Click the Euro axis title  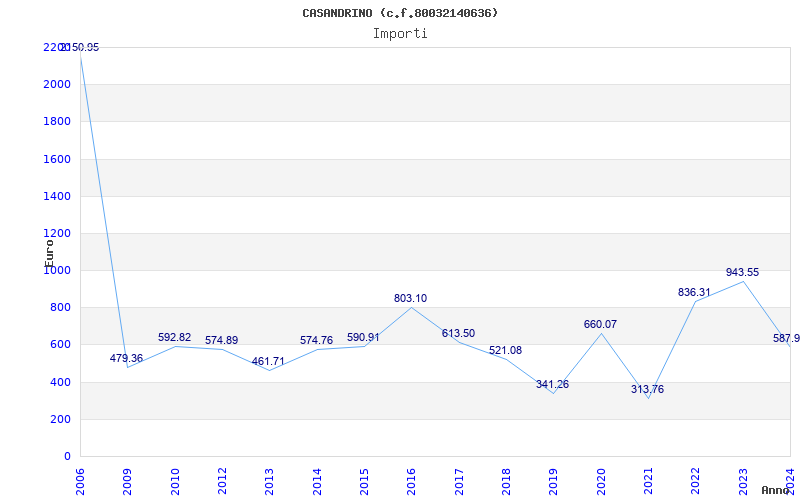click(49, 253)
